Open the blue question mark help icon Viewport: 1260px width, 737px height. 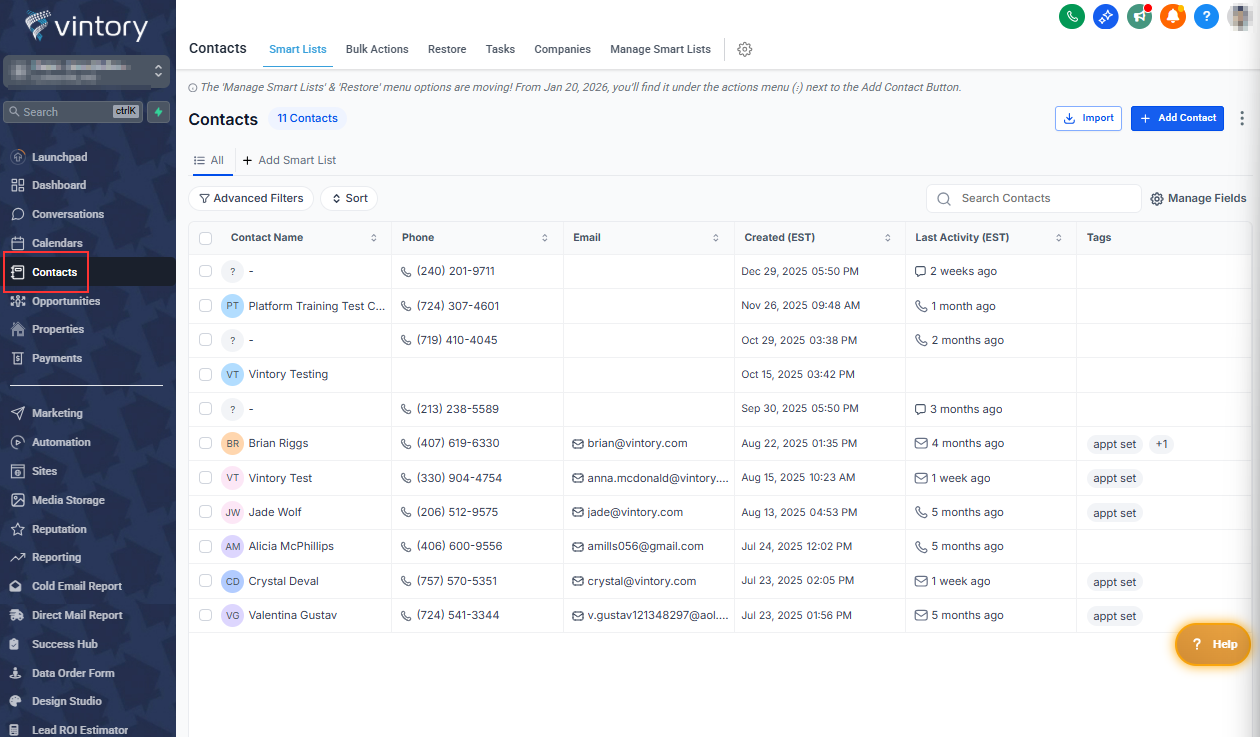tap(1206, 16)
